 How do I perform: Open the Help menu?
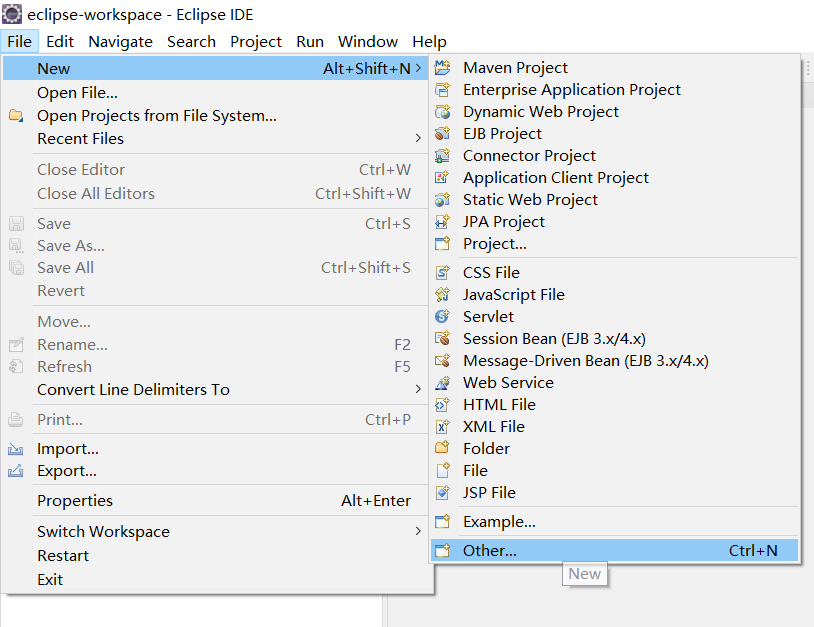429,42
